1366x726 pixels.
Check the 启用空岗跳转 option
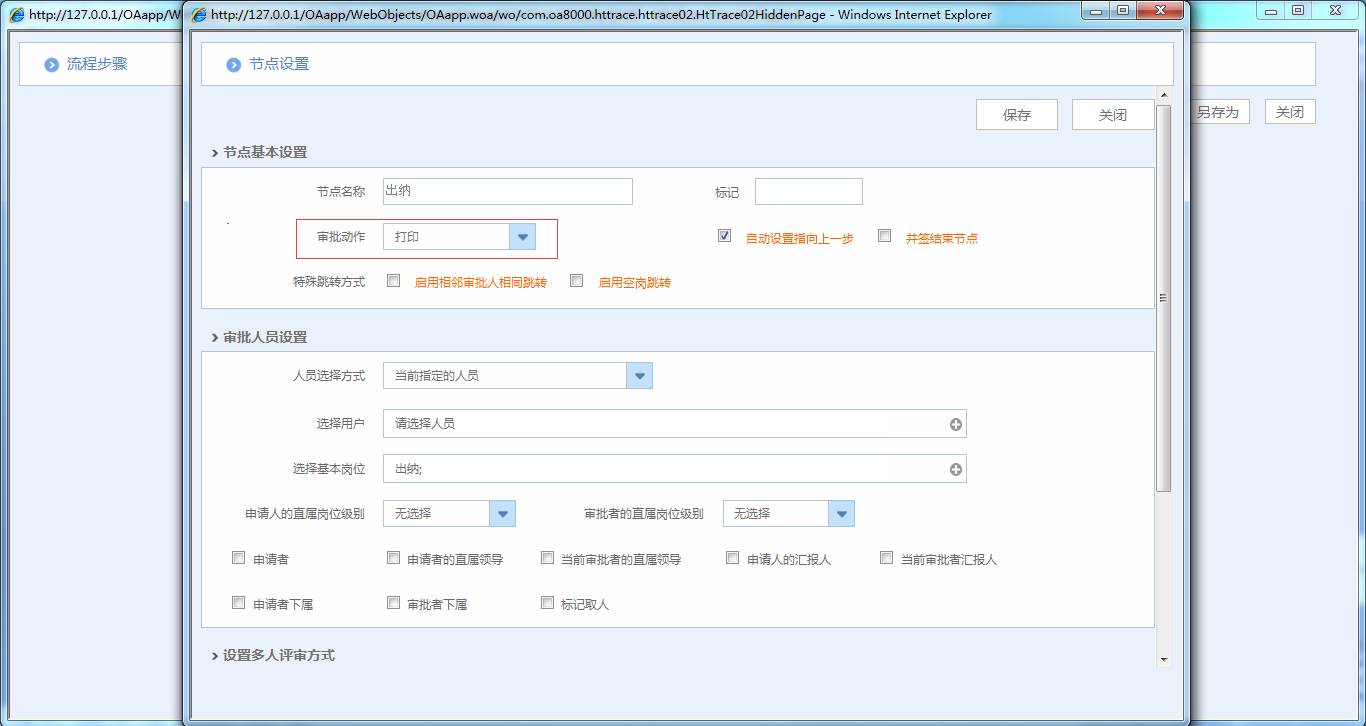click(576, 281)
